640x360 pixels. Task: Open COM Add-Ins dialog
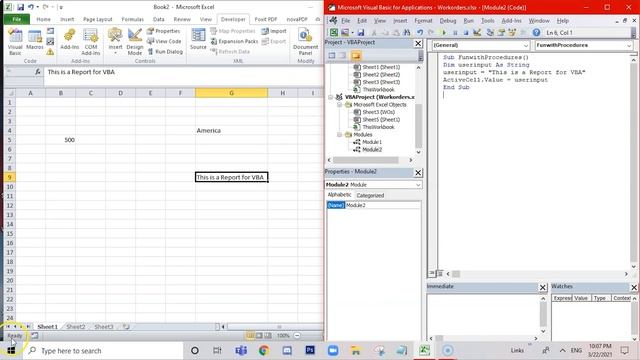pos(91,42)
